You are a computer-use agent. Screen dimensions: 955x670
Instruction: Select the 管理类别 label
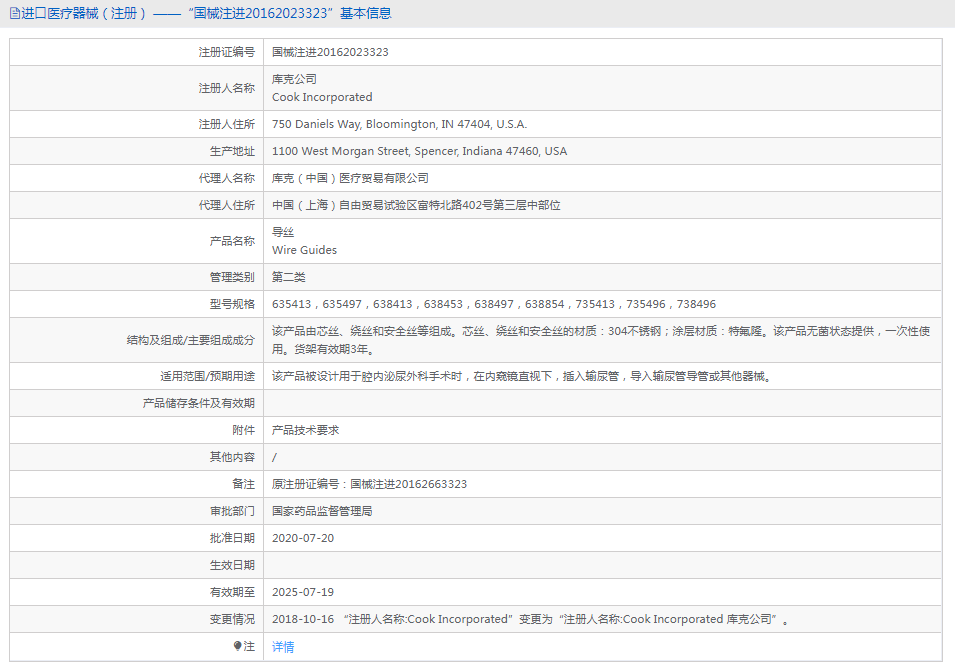(x=232, y=277)
